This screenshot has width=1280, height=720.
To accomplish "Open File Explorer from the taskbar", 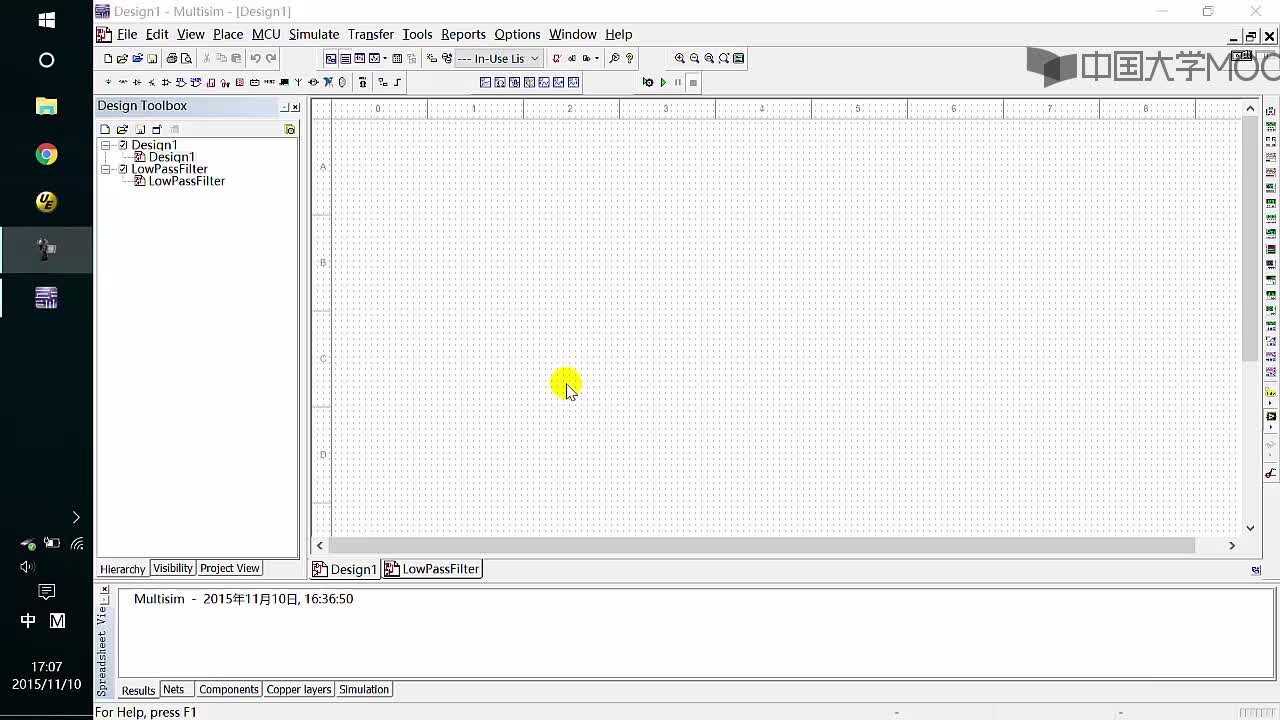I will click(46, 106).
